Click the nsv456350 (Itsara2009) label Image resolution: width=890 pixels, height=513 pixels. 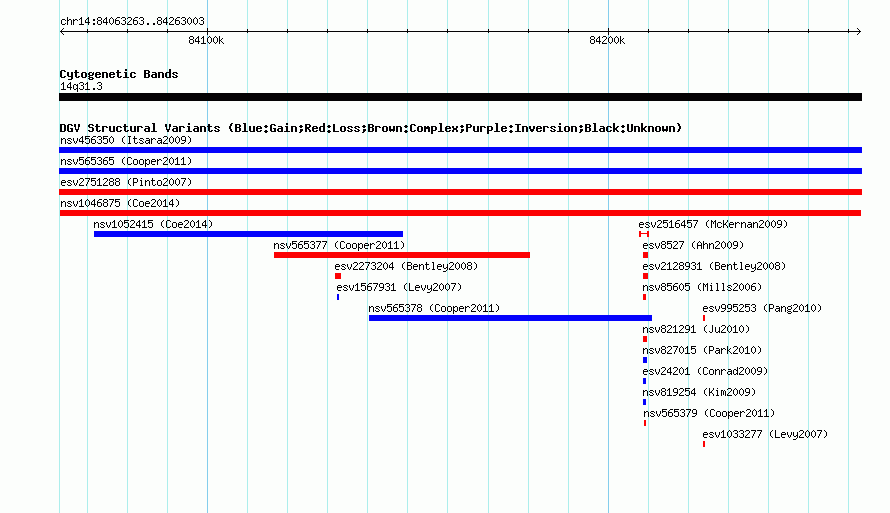click(x=126, y=140)
